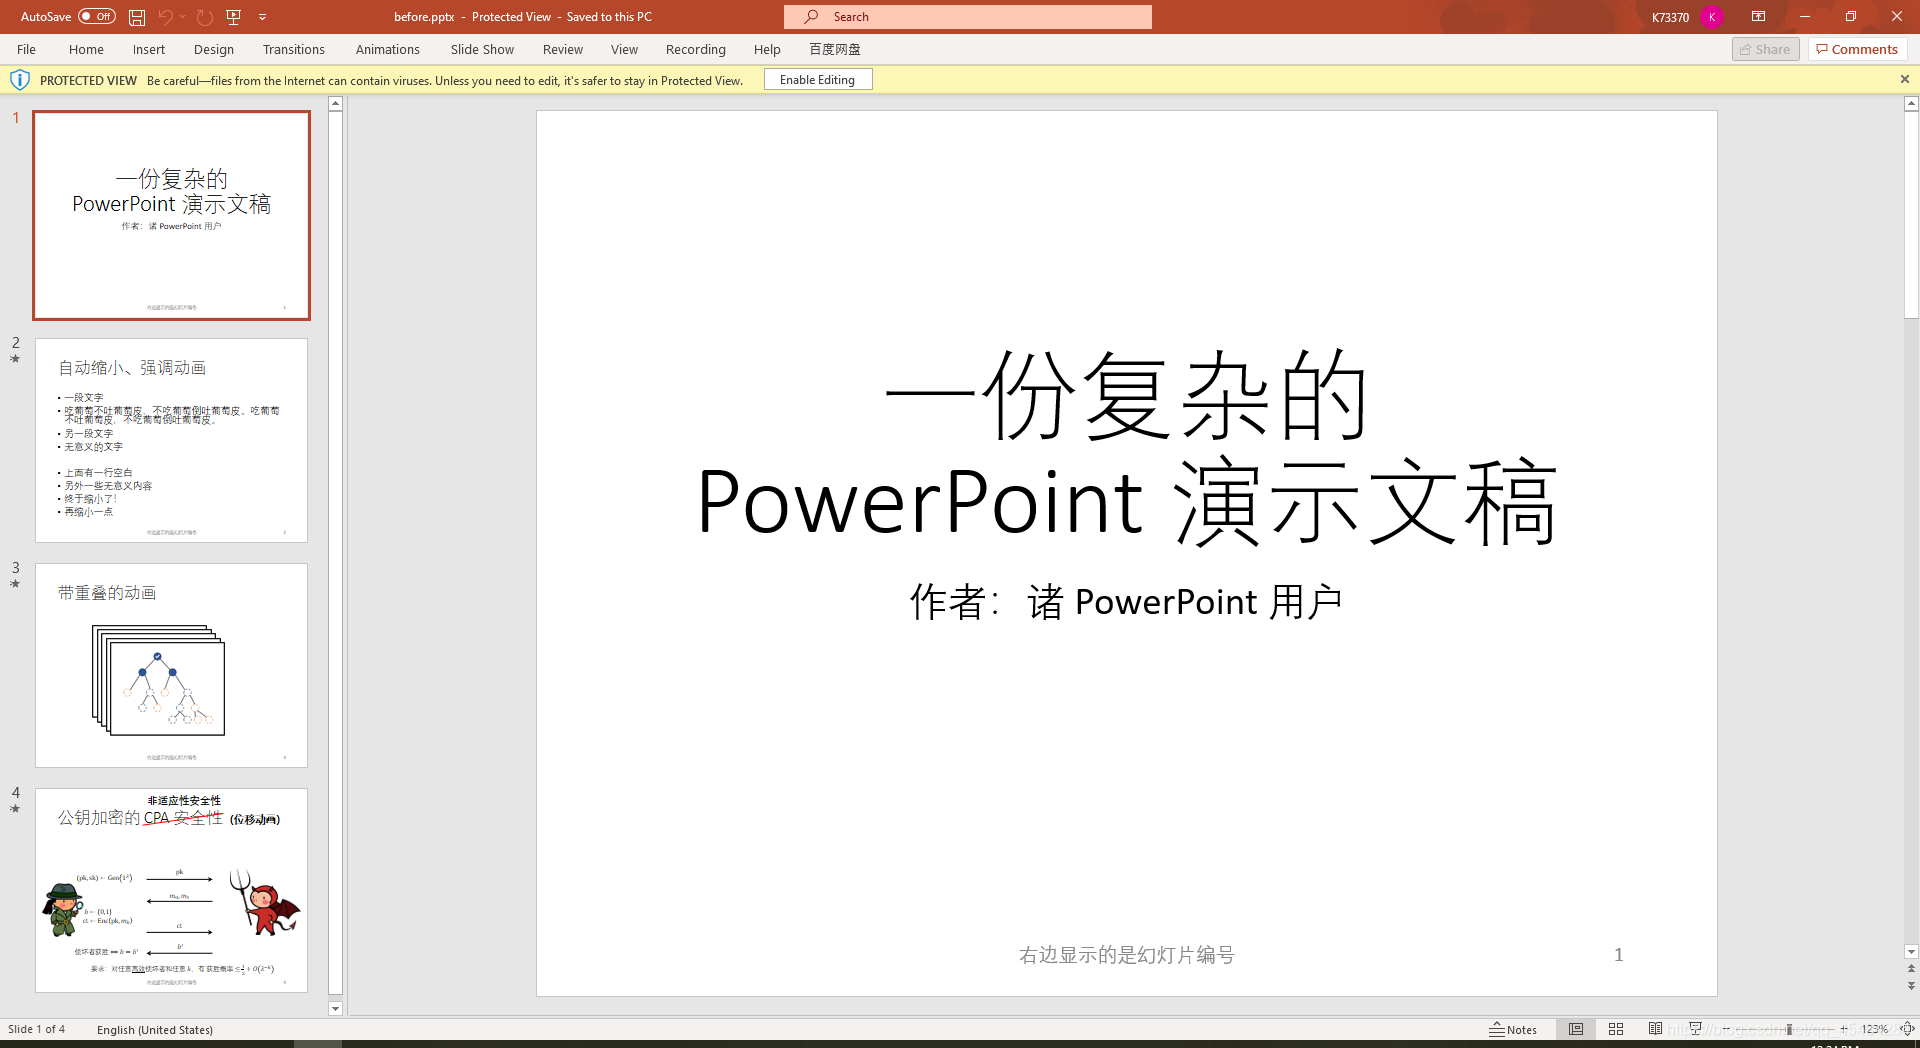Select slide 1 thumbnail
The height and width of the screenshot is (1048, 1920).
pyautogui.click(x=172, y=215)
